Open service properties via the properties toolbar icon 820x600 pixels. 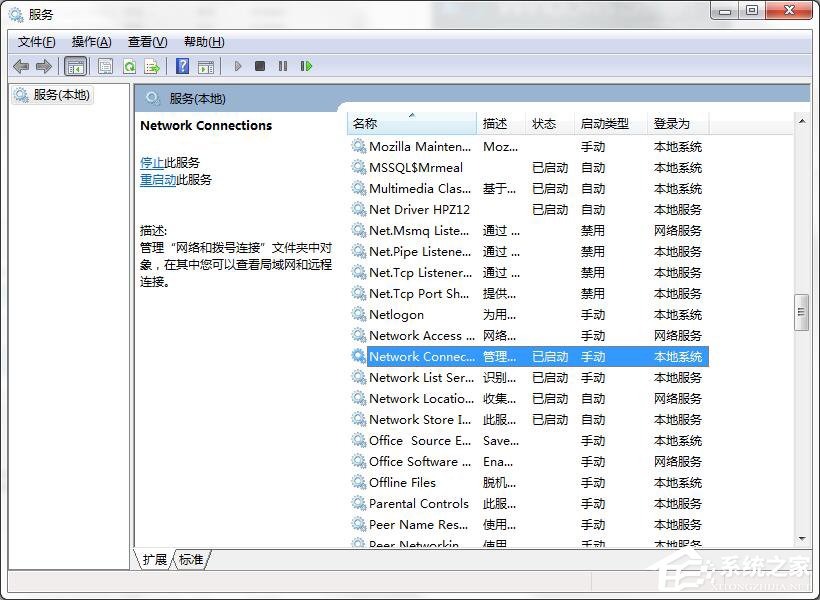coord(105,66)
